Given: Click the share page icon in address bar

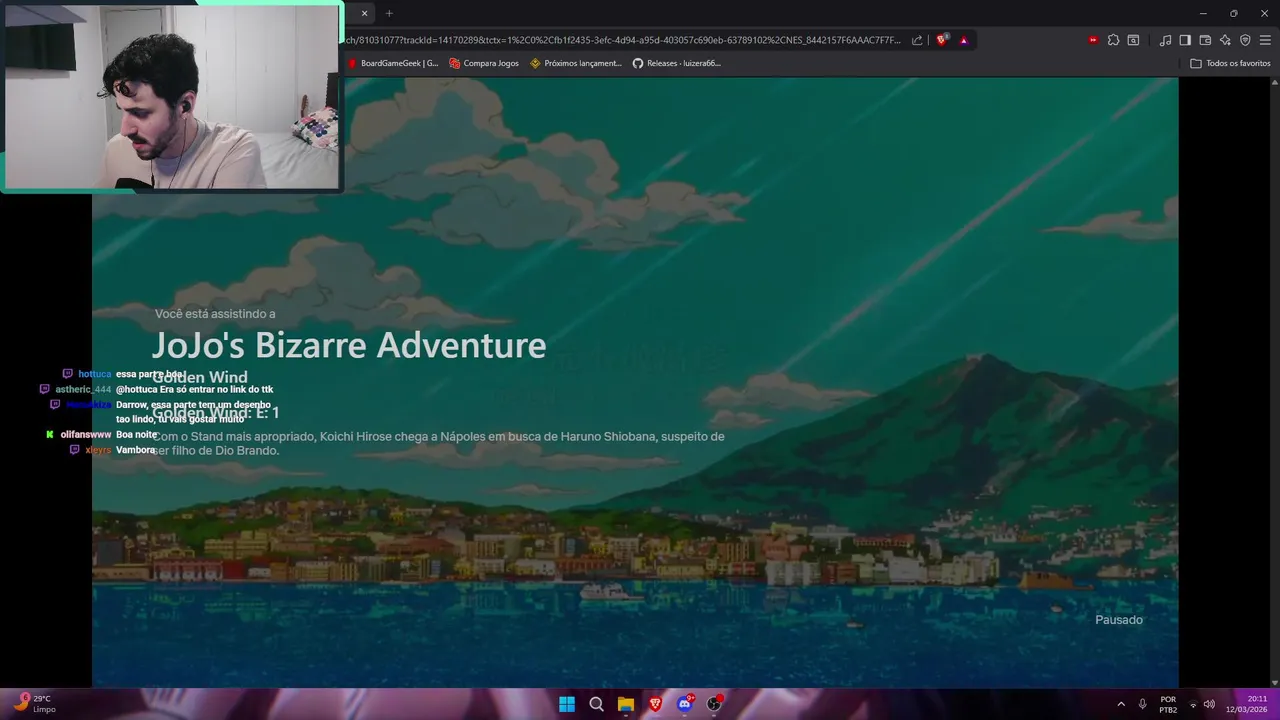Looking at the screenshot, I should click(917, 40).
